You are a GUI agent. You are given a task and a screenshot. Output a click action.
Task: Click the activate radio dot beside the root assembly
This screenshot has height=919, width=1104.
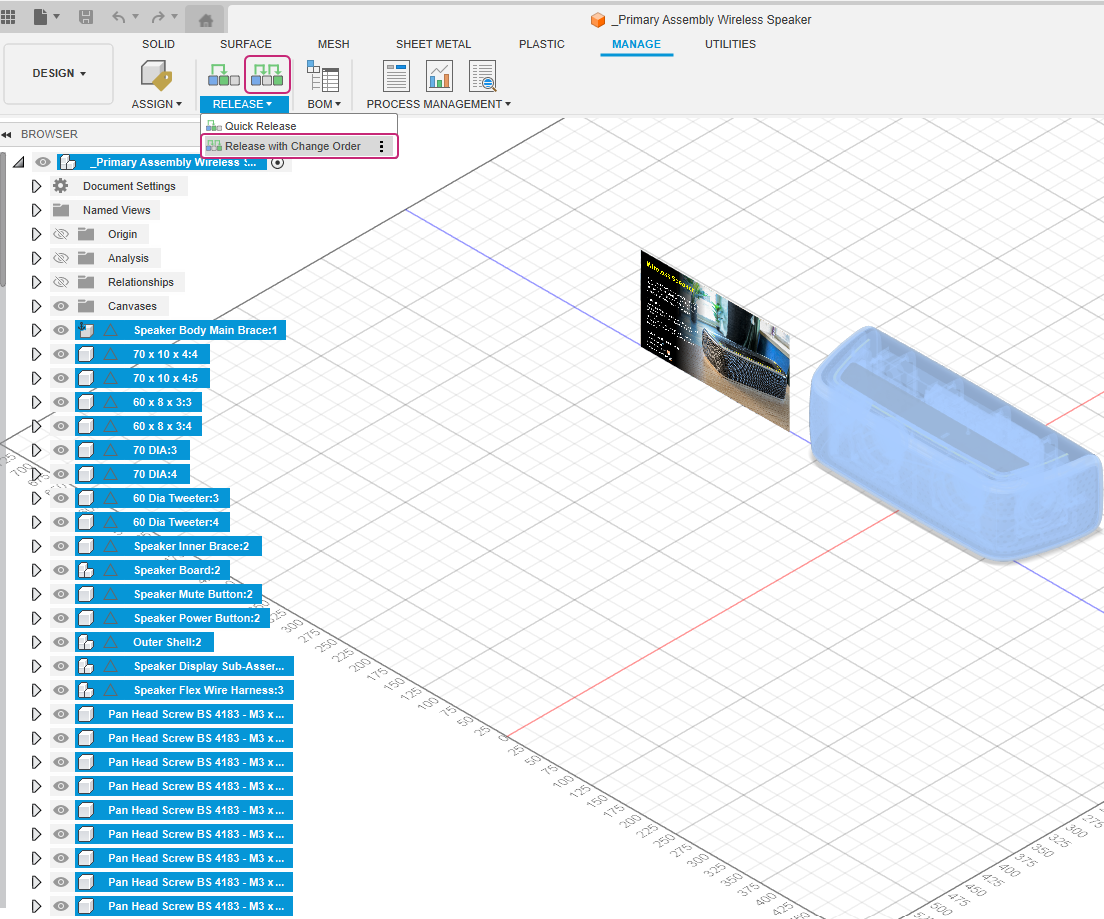point(277,163)
